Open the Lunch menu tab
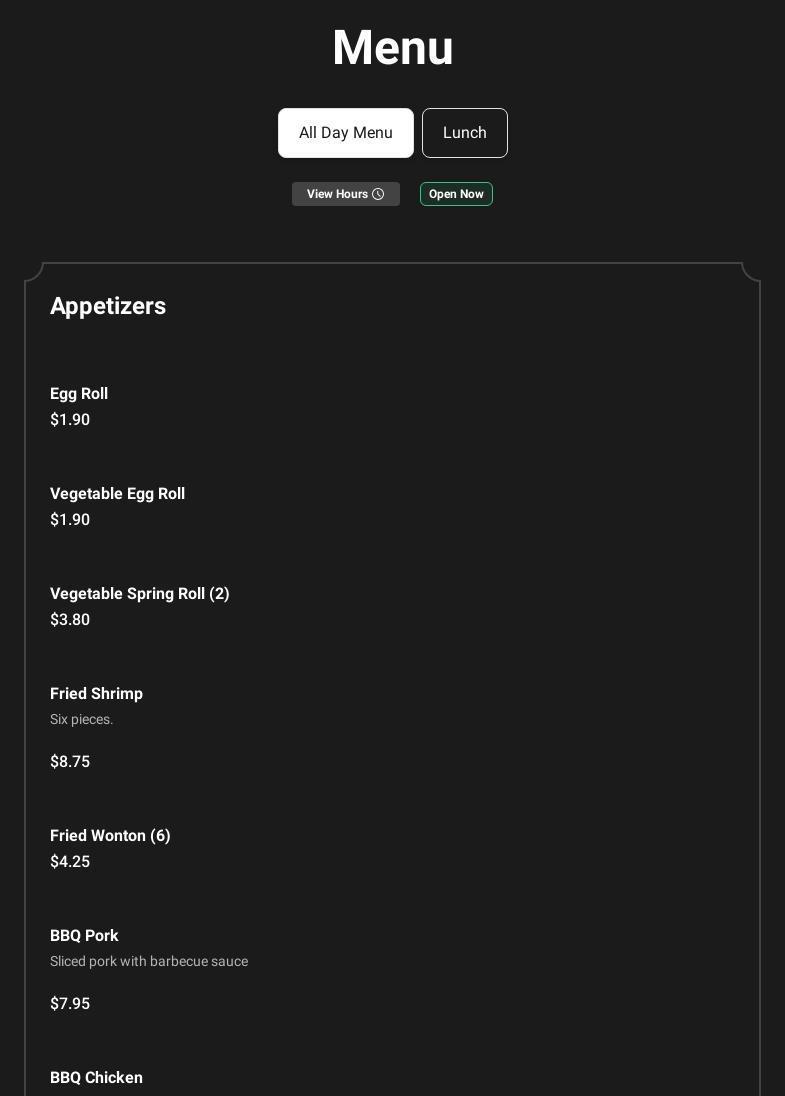Viewport: 785px width, 1096px height. (465, 133)
